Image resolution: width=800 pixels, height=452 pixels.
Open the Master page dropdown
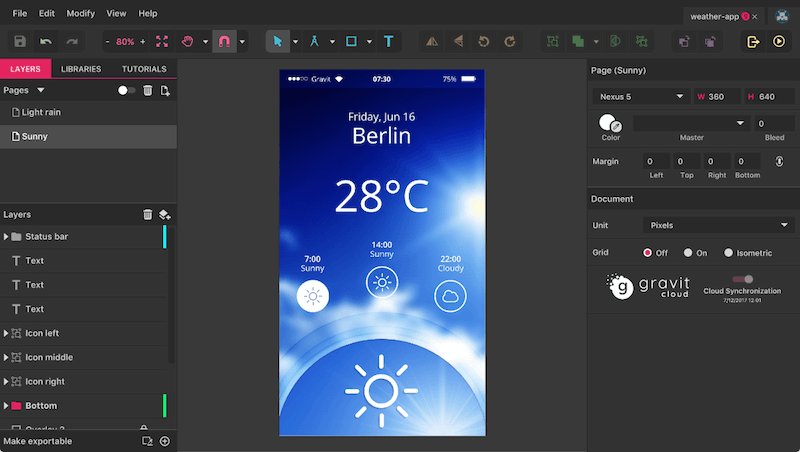point(691,123)
